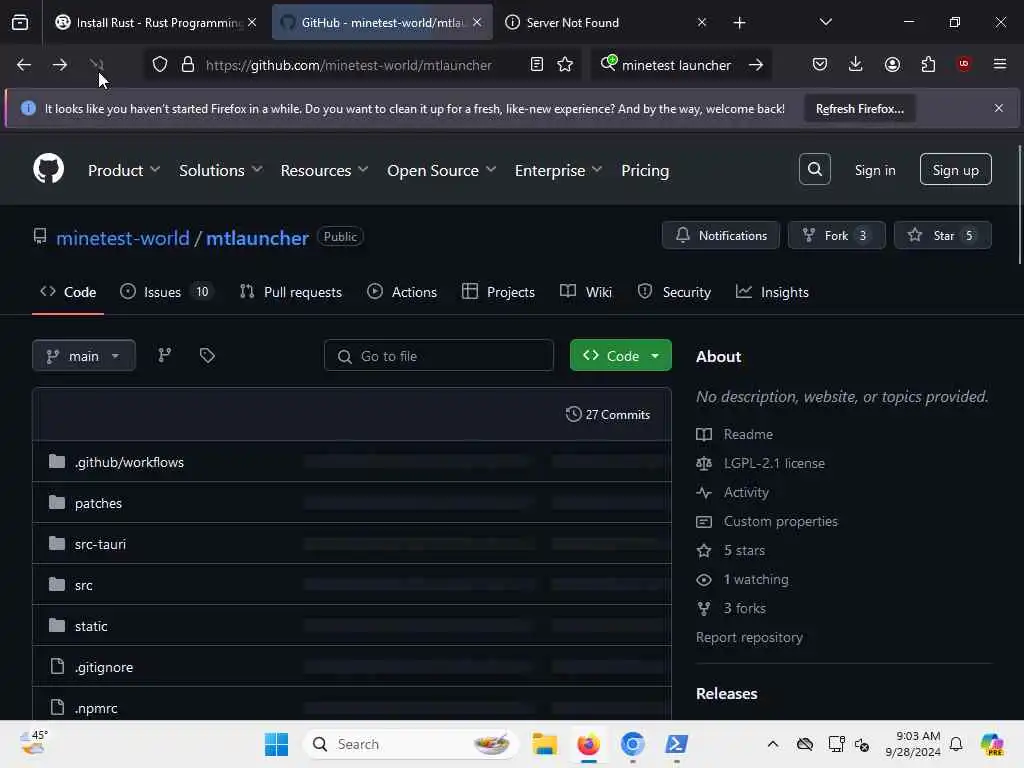This screenshot has width=1024, height=768.
Task: Show site security padlock info
Action: tap(188, 65)
